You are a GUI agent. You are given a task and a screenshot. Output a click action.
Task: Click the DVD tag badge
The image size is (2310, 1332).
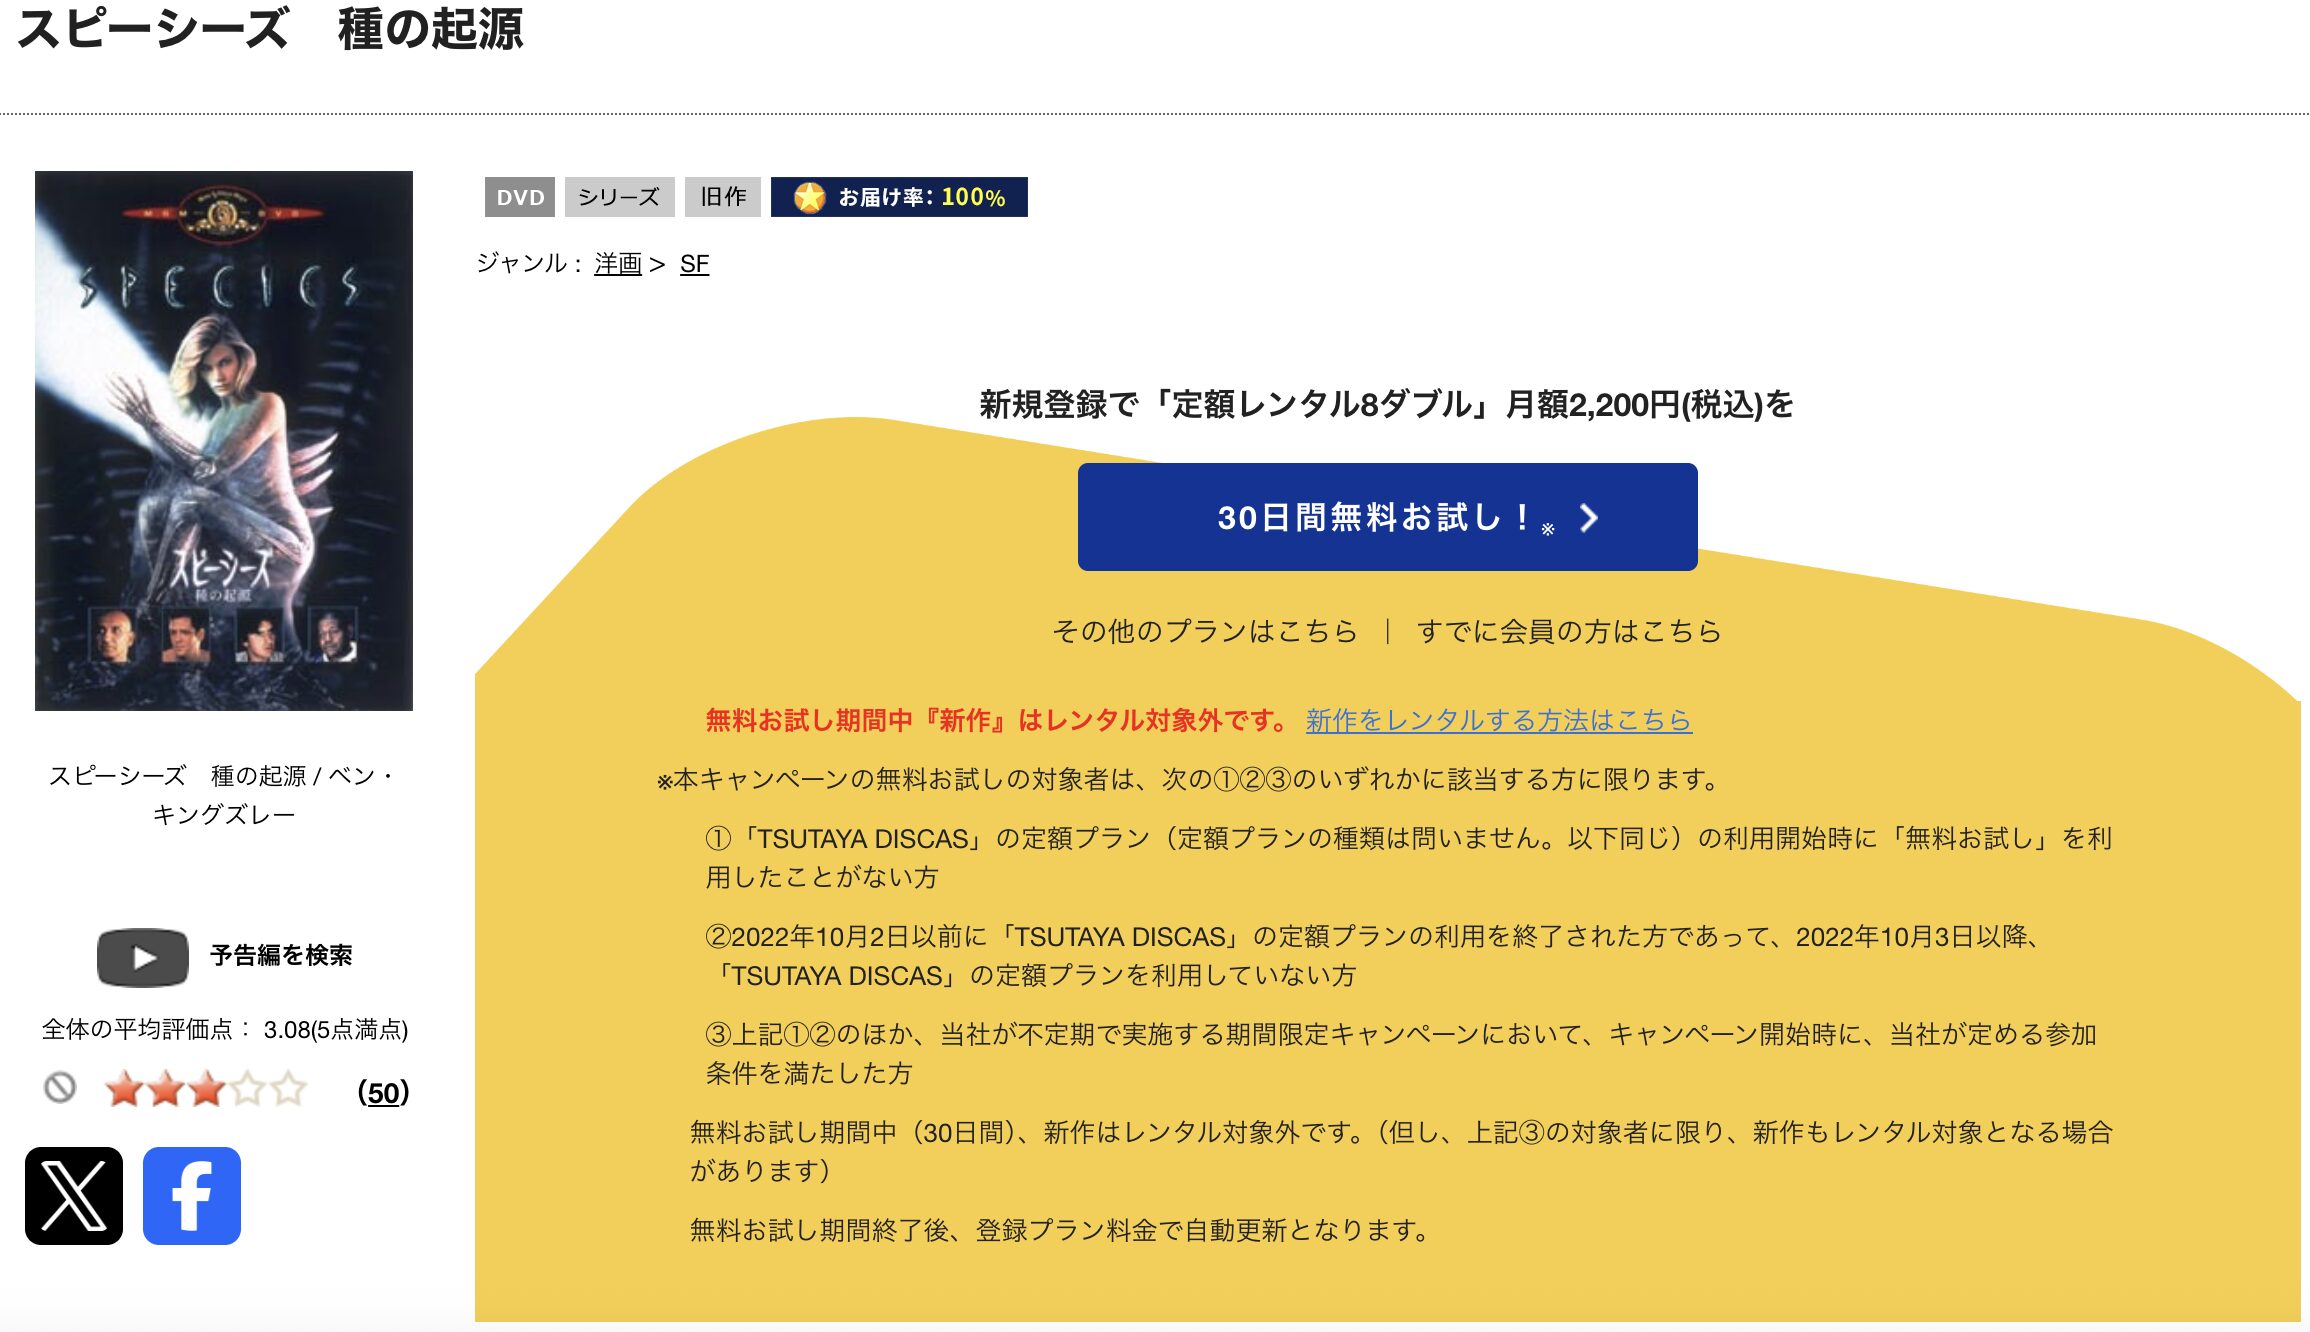click(x=520, y=197)
